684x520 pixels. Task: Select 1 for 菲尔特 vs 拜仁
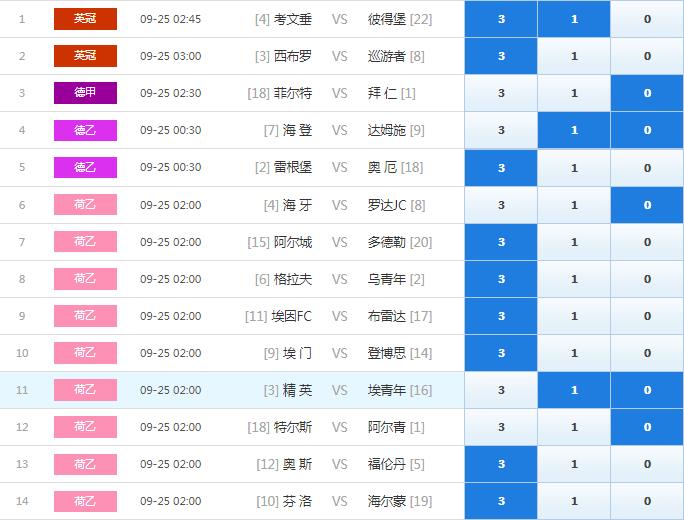coord(574,93)
